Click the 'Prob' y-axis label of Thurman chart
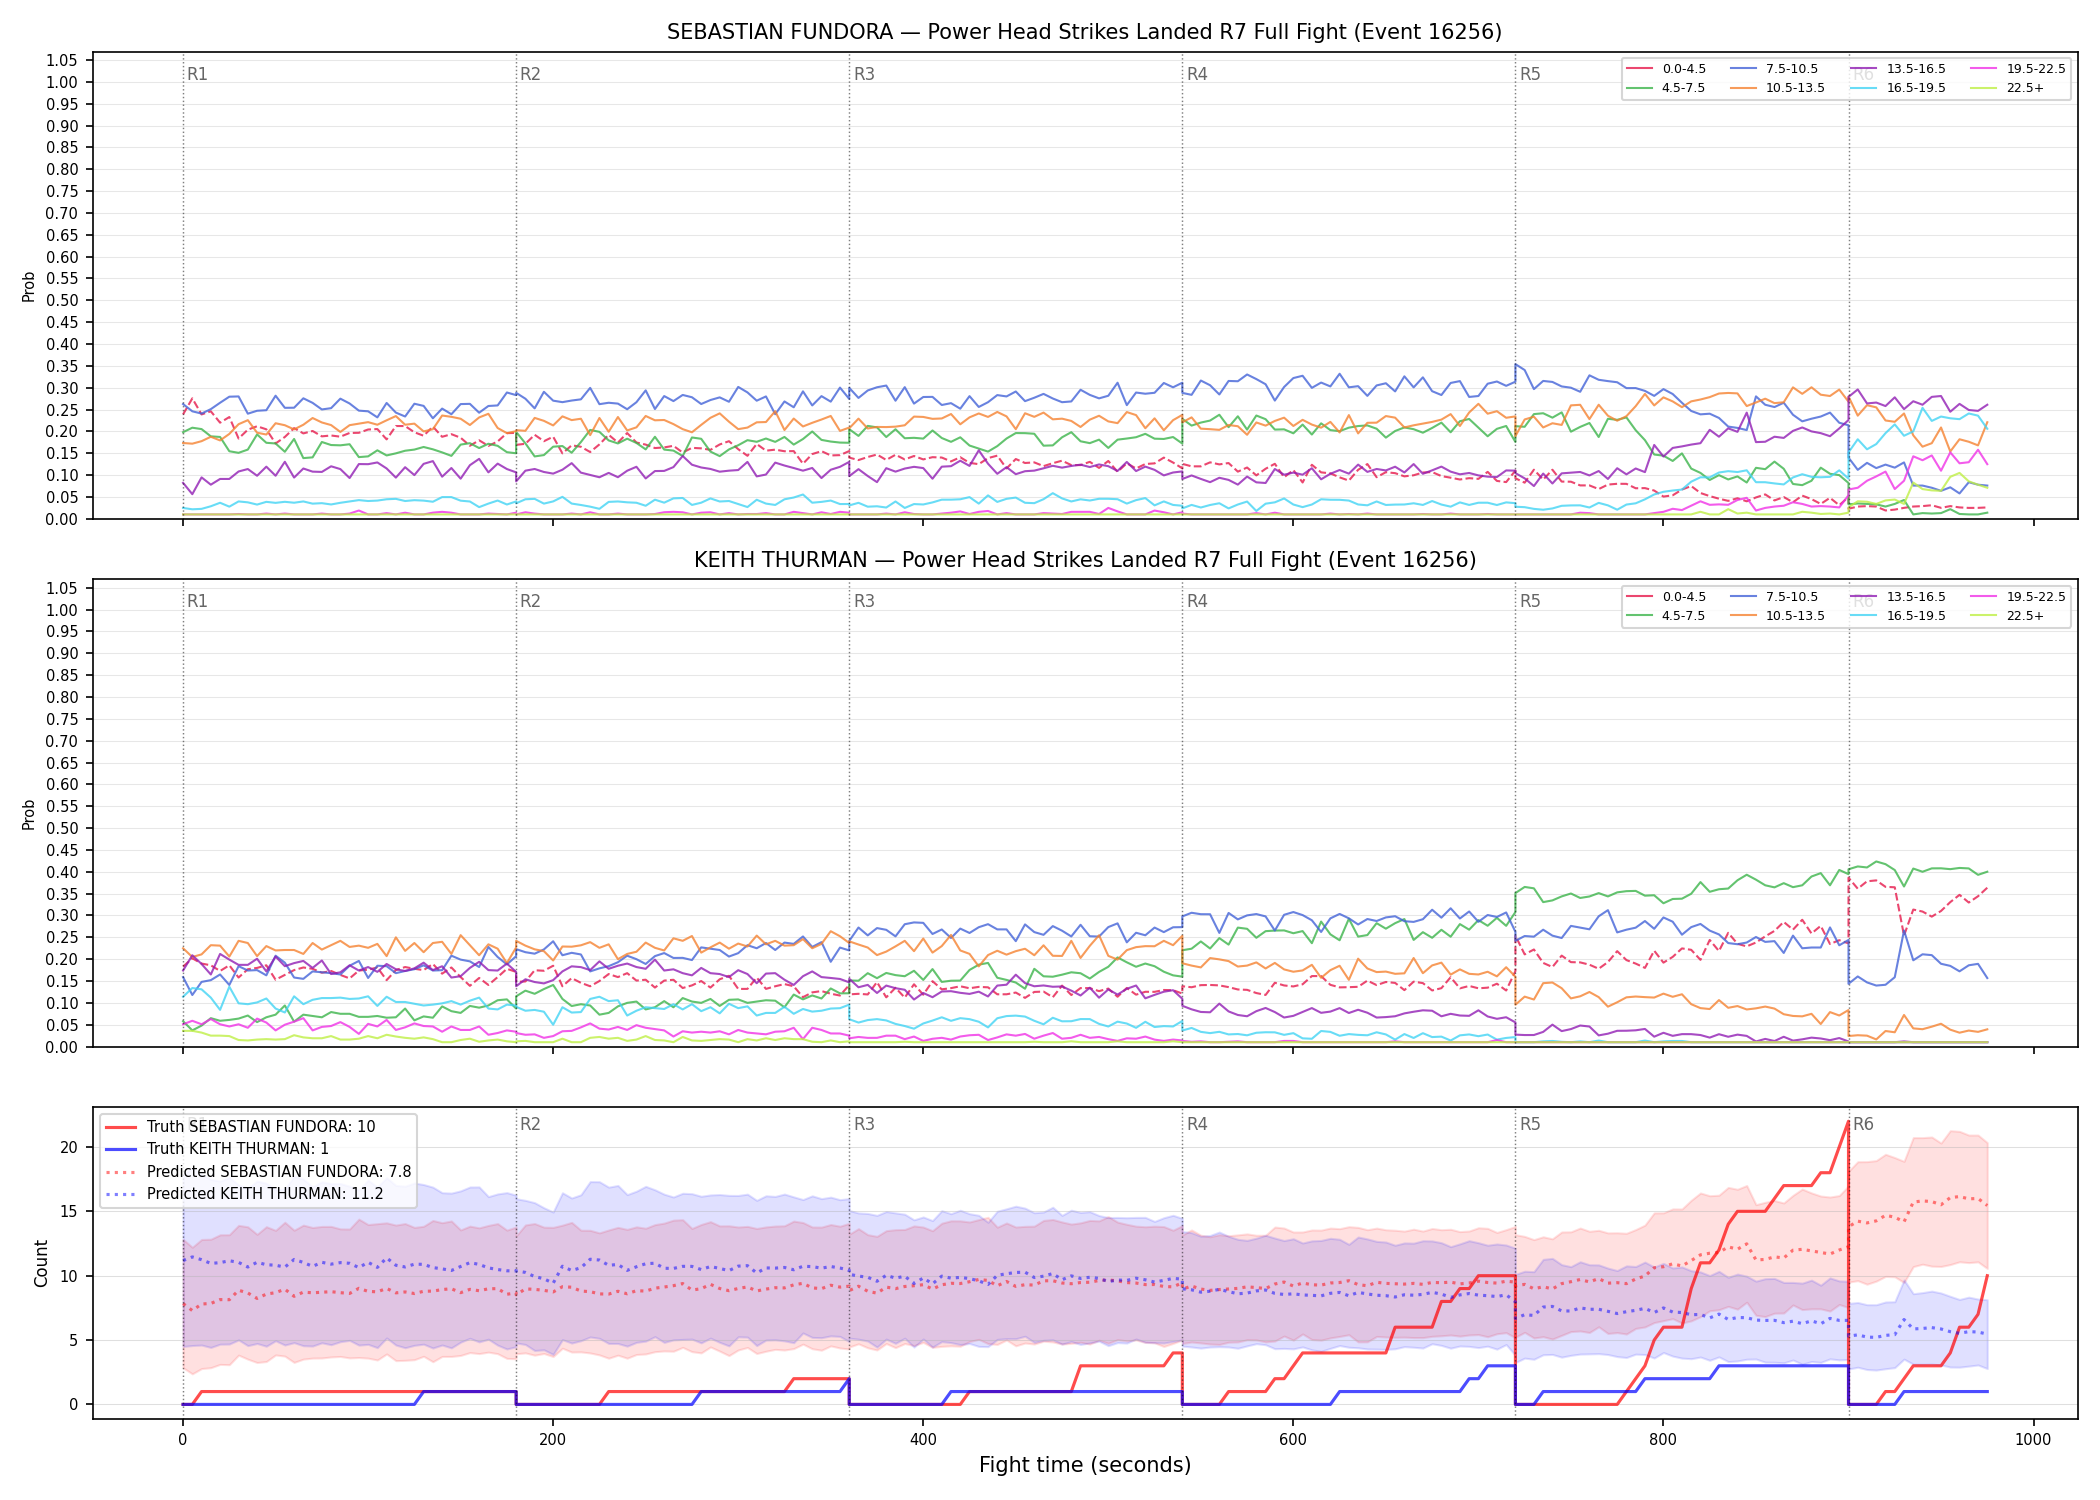This screenshot has height=1500, width=2100. pos(29,814)
